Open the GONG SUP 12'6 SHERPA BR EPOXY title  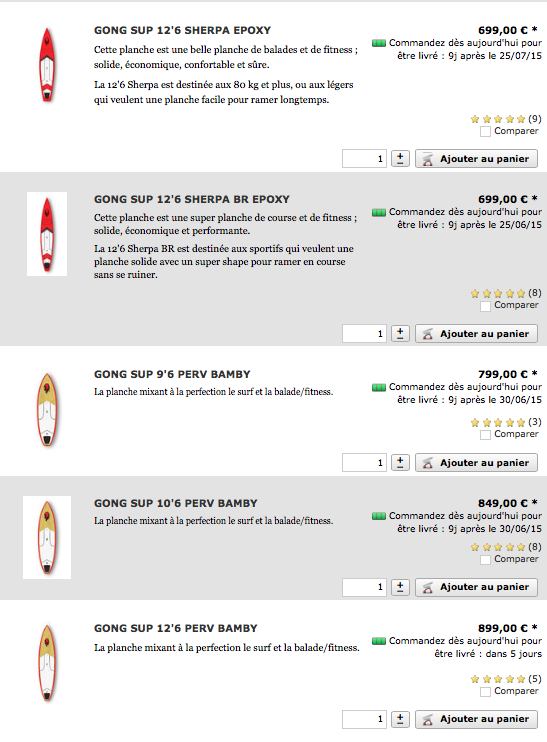point(192,199)
